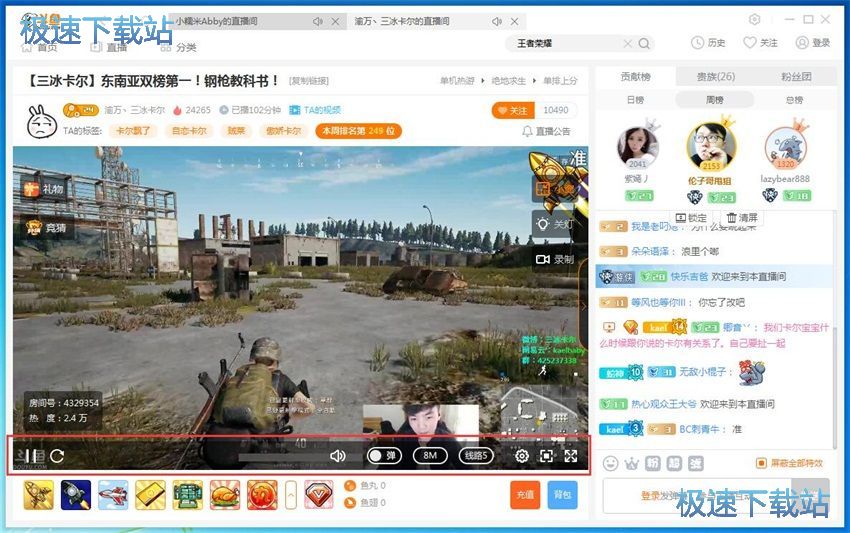Select the 贵族(26) tab

pos(716,76)
